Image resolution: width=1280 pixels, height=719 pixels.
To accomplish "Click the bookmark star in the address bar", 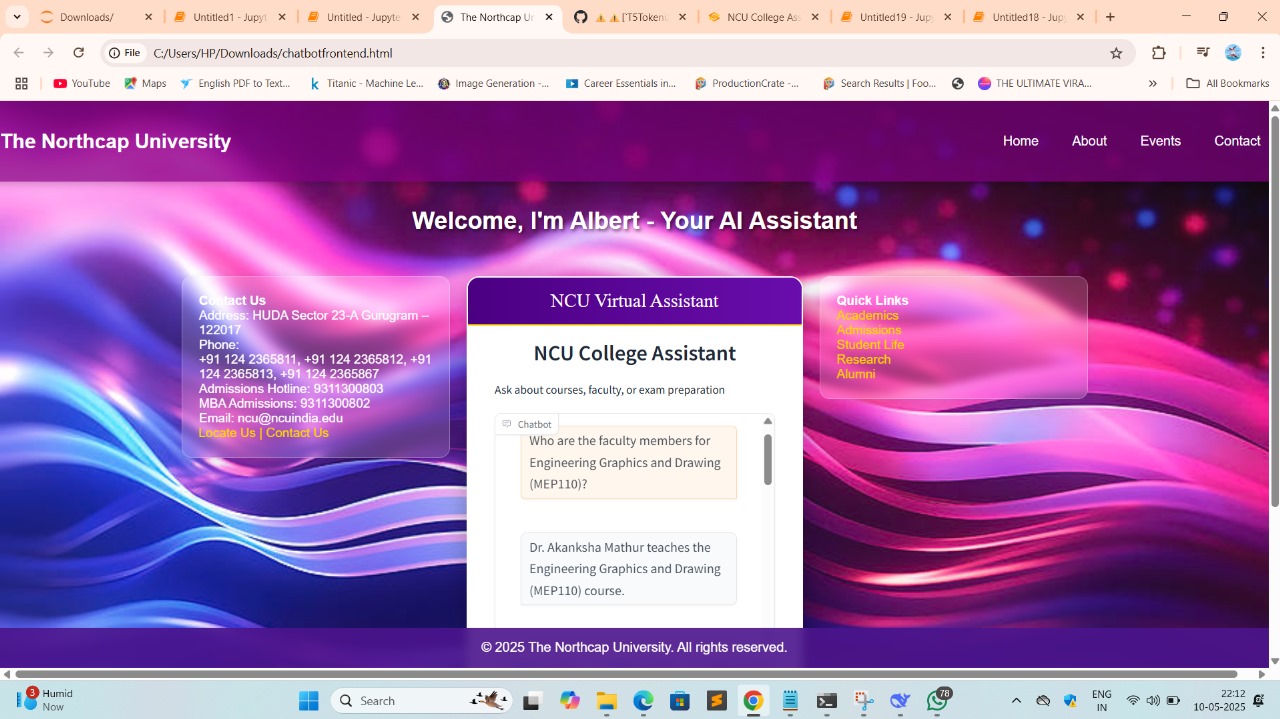I will coord(1116,52).
